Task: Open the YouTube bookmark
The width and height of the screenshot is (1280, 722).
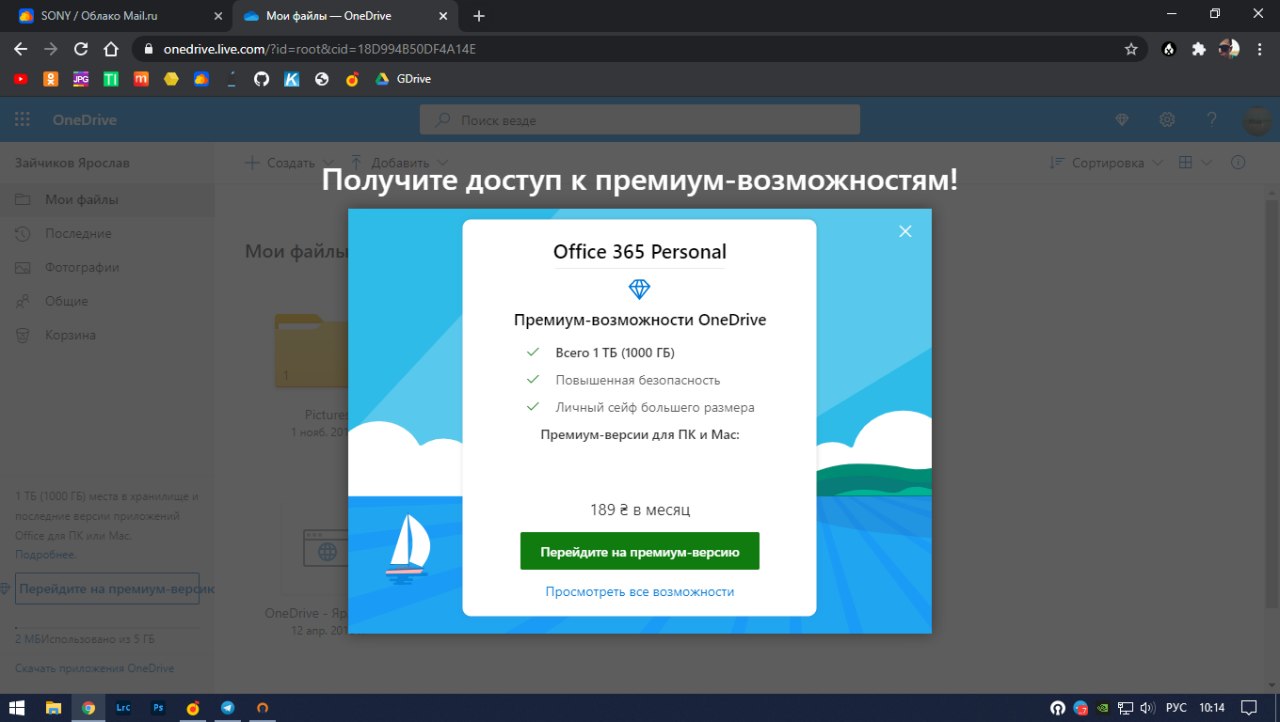Action: tap(21, 79)
